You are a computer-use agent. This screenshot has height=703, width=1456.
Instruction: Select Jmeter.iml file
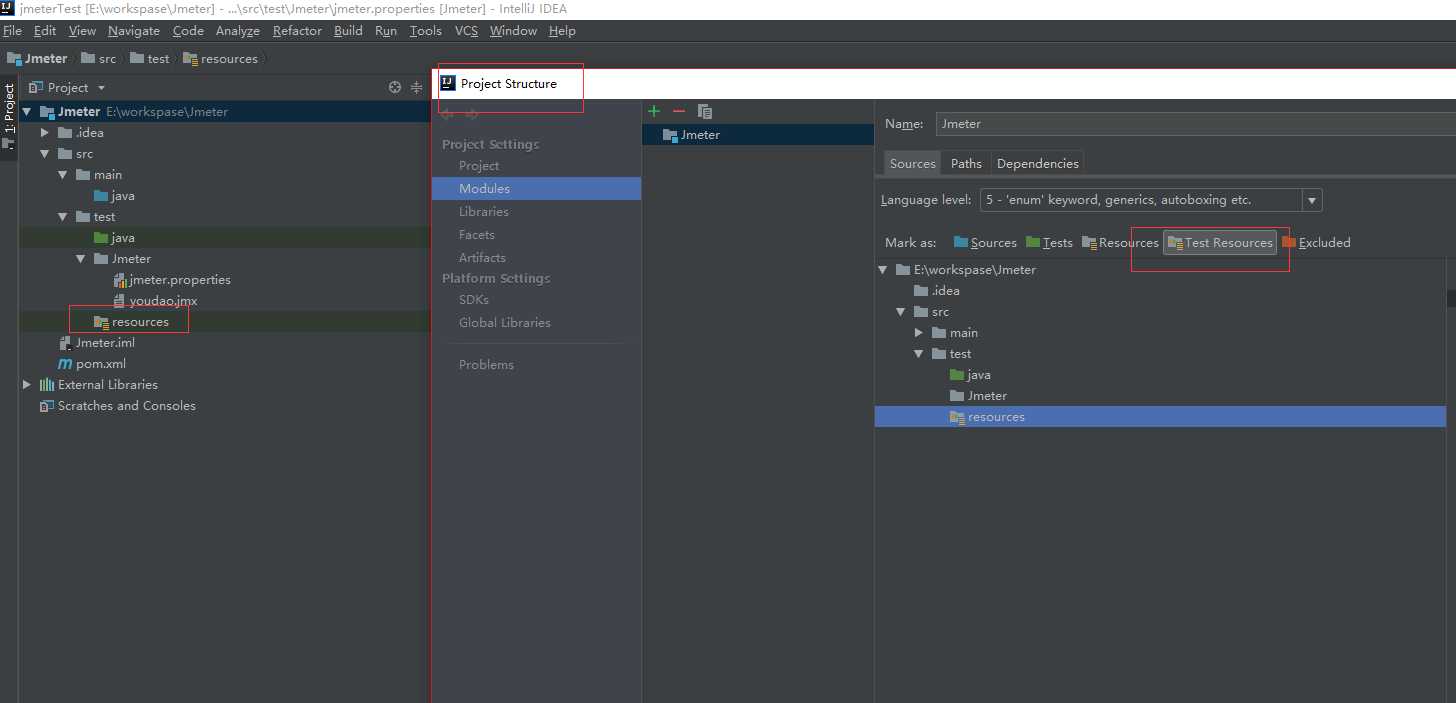pyautogui.click(x=96, y=343)
